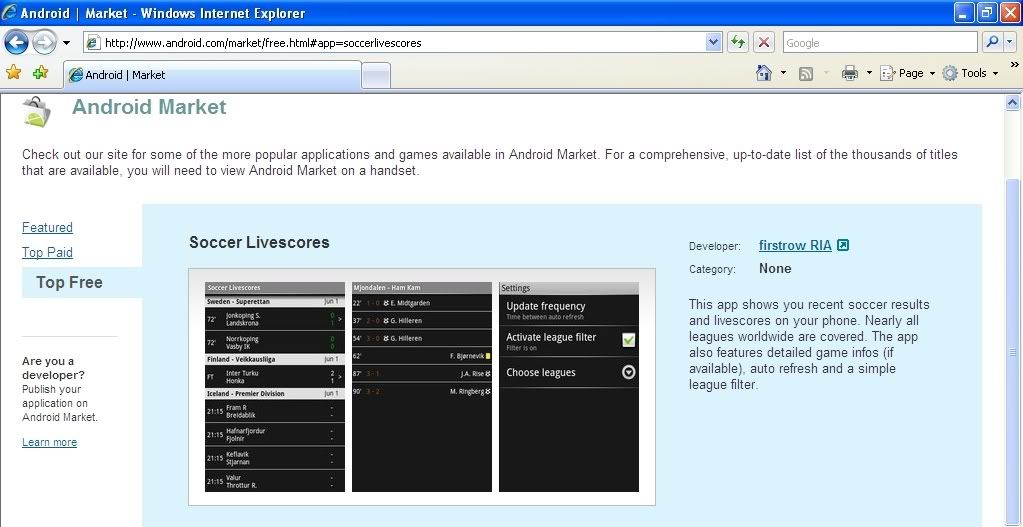The image size is (1023, 527).
Task: Click the page icon in address bar
Action: click(94, 43)
